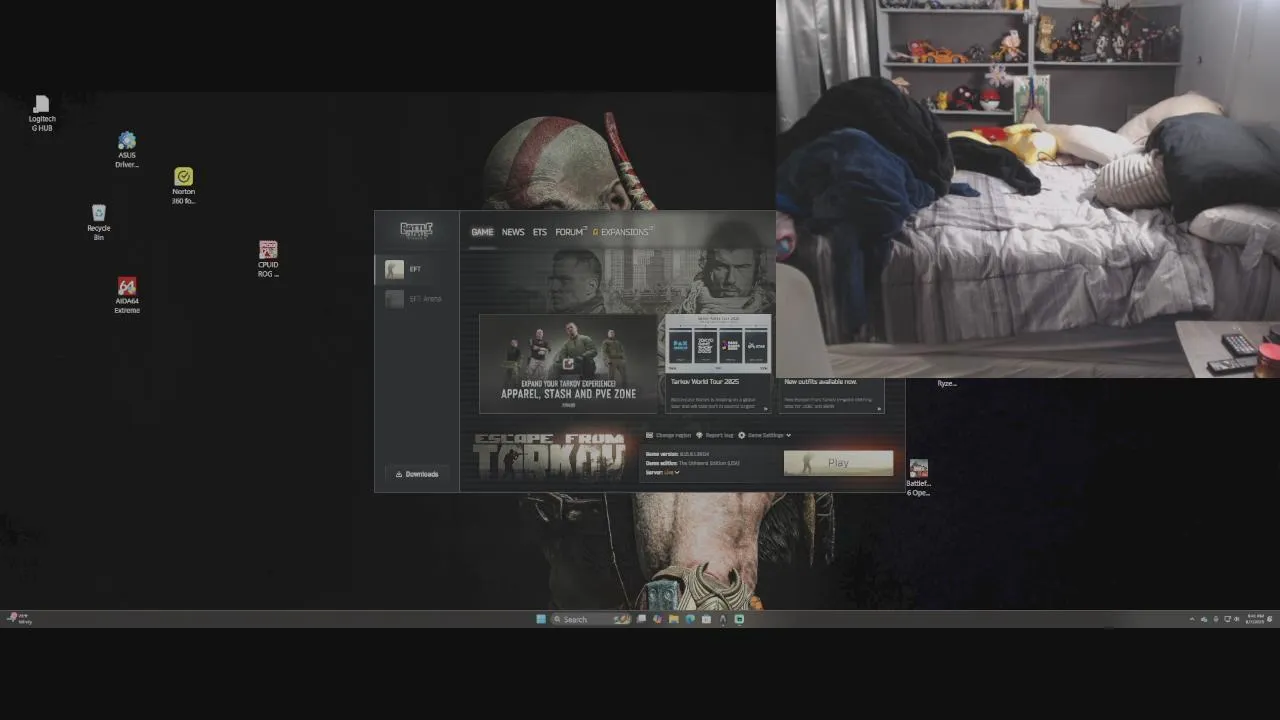Open the Copilot taskbar icon
The width and height of the screenshot is (1280, 720).
[x=658, y=619]
